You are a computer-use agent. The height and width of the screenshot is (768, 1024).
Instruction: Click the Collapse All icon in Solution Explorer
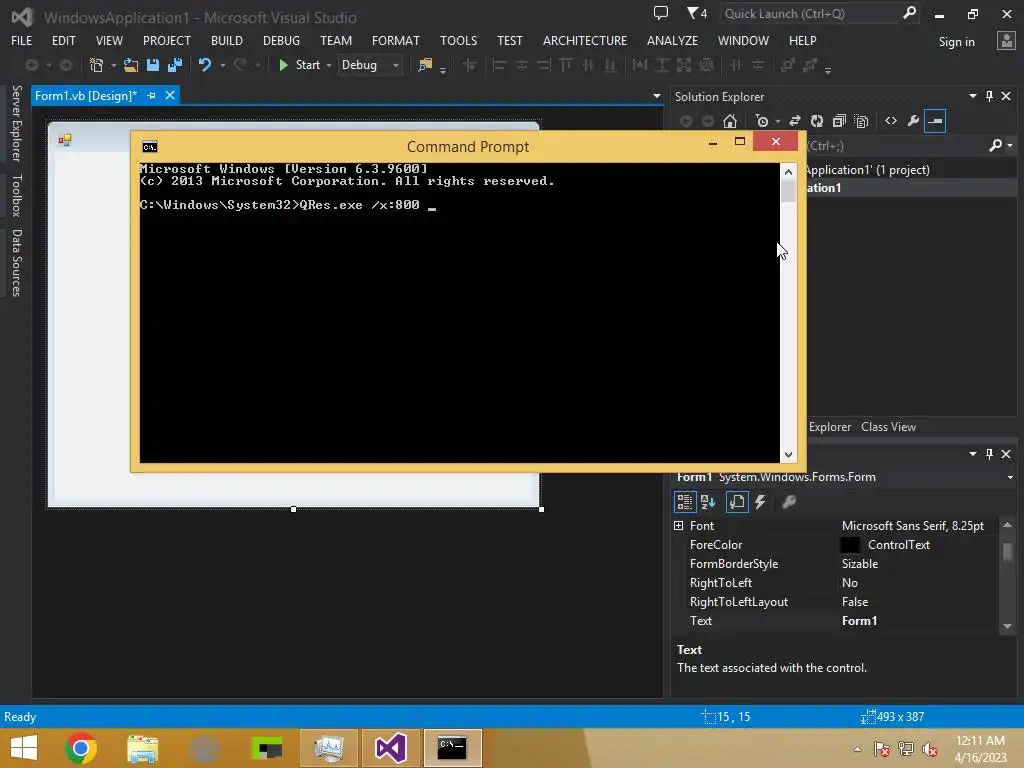839,121
